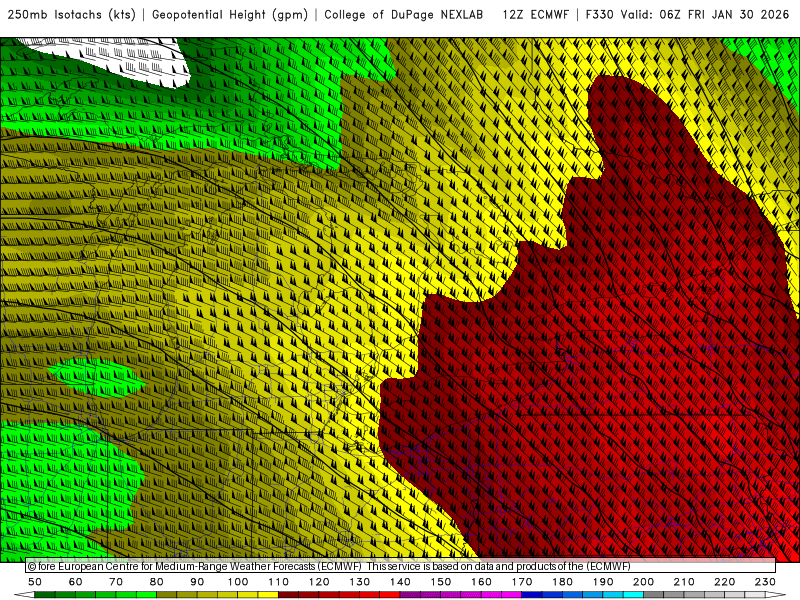This screenshot has height=600, width=800.
Task: Click the legend value "220"
Action: (x=724, y=582)
